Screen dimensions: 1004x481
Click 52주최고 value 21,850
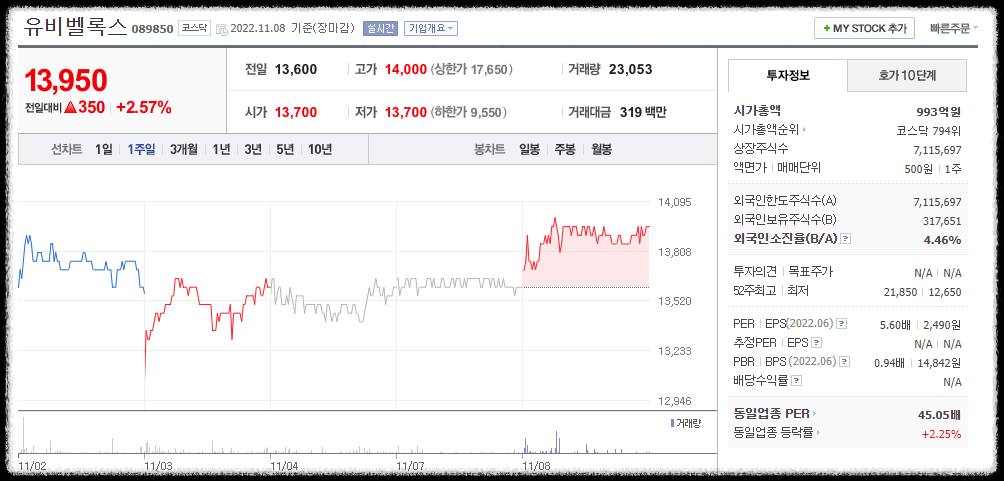pyautogui.click(x=900, y=292)
